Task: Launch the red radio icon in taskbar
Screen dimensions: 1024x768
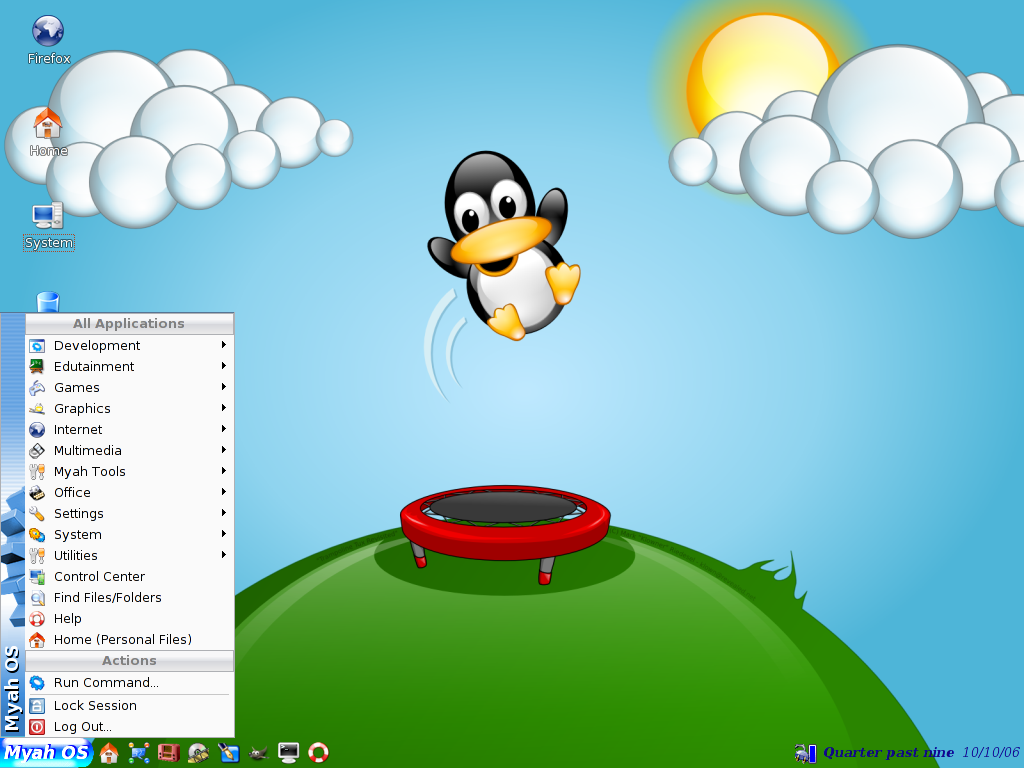Action: [168, 752]
